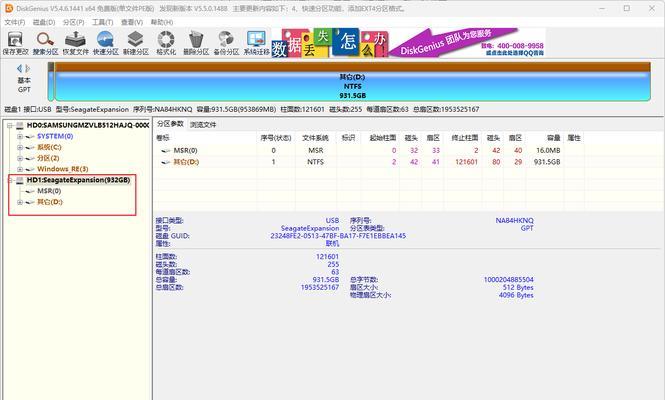Collapse the HD0 SAMSUNG disk node
The width and height of the screenshot is (665, 400).
point(9,126)
